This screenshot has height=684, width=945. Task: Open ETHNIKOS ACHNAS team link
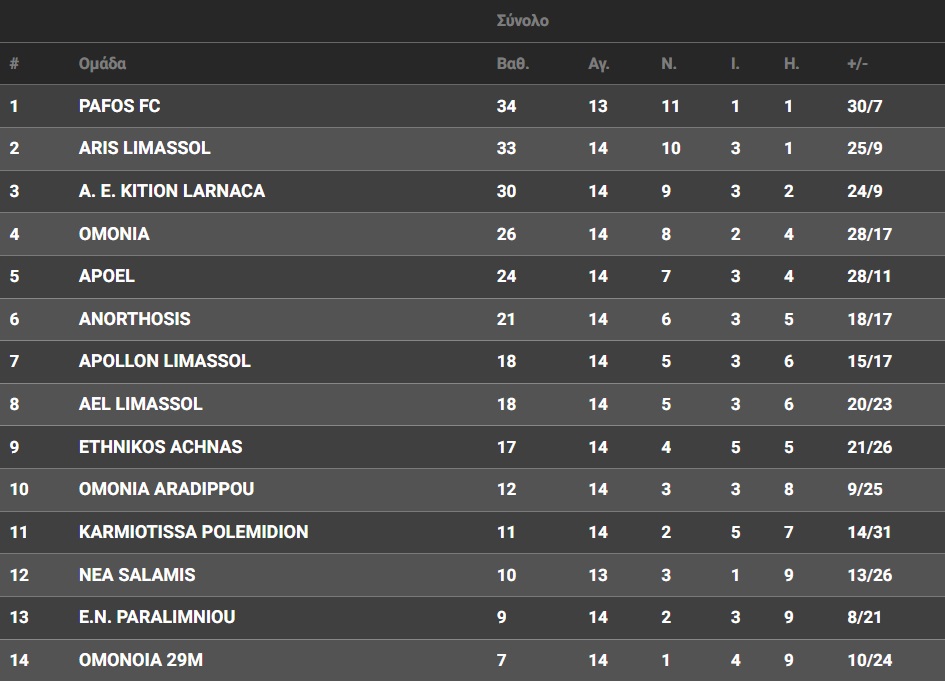coord(160,447)
